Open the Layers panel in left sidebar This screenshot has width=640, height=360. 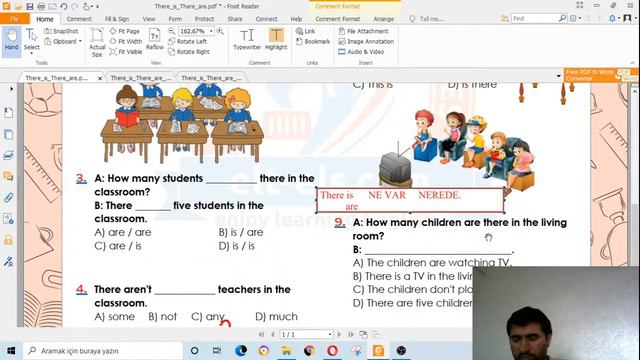pyautogui.click(x=8, y=156)
